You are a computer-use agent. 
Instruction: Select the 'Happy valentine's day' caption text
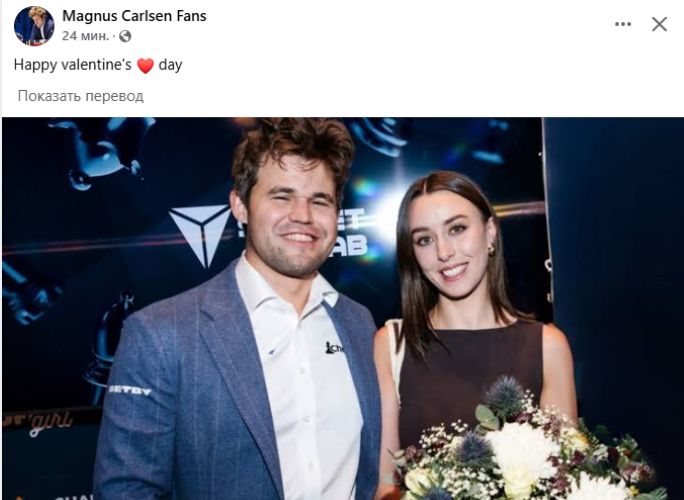[98, 65]
